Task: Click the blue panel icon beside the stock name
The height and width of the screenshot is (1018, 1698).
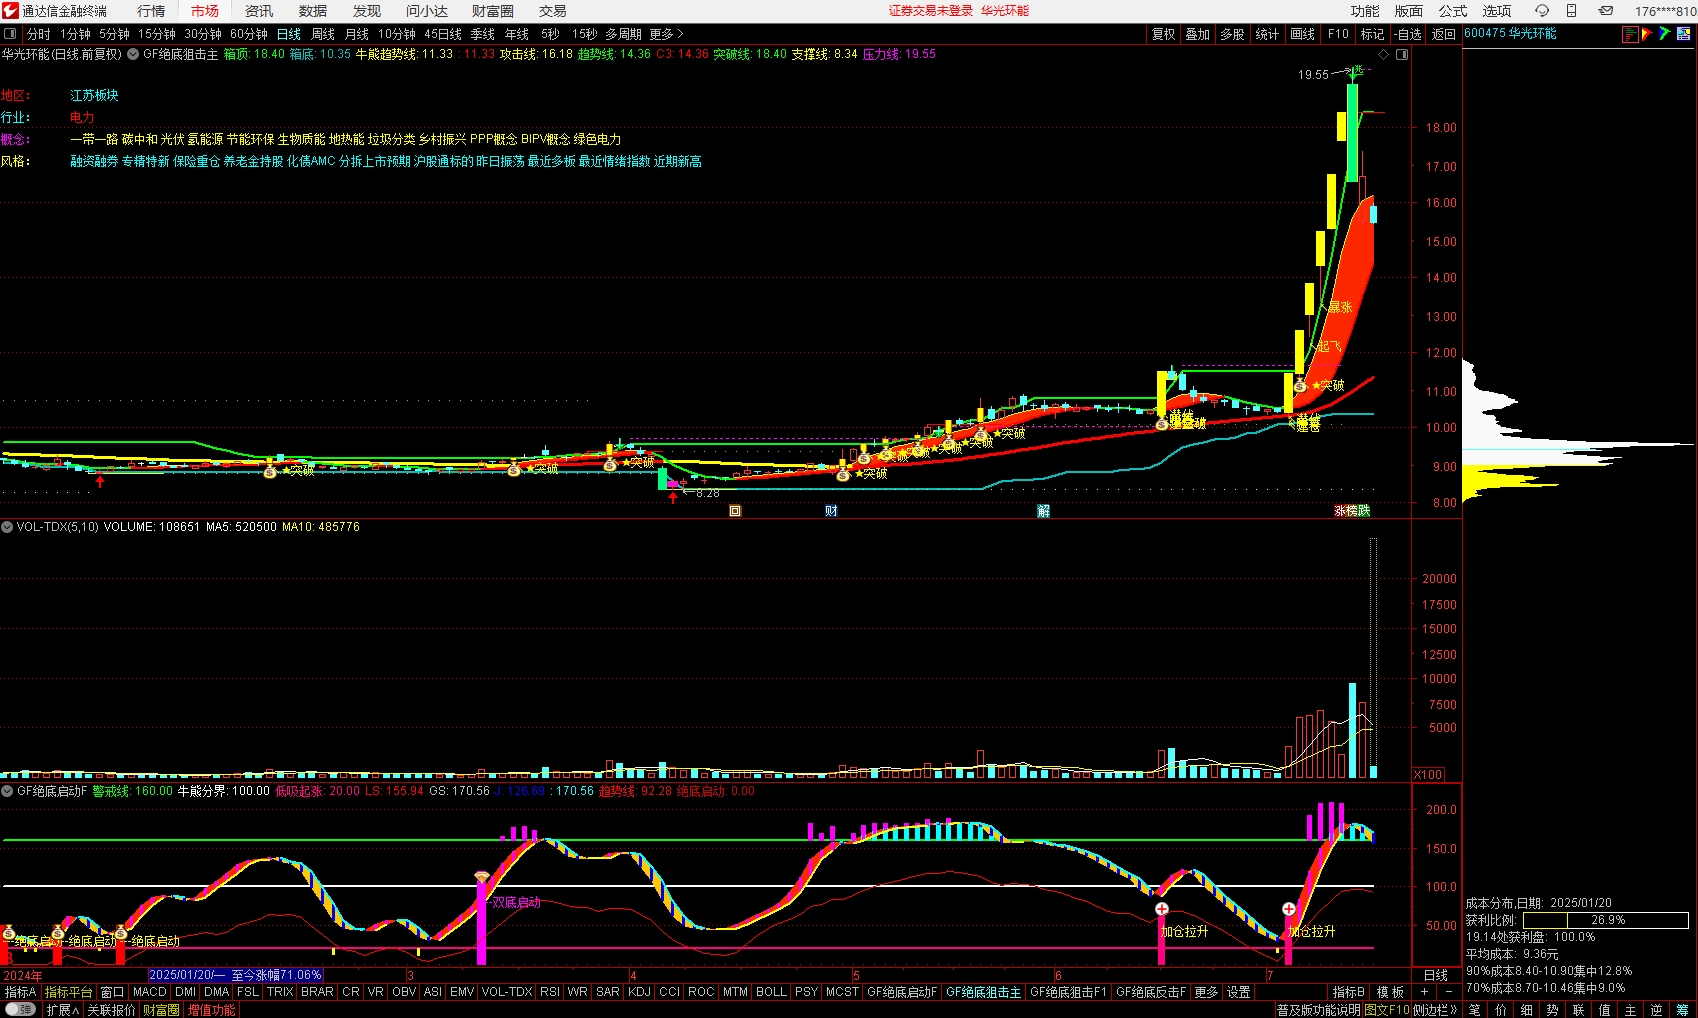Action: (x=1684, y=34)
